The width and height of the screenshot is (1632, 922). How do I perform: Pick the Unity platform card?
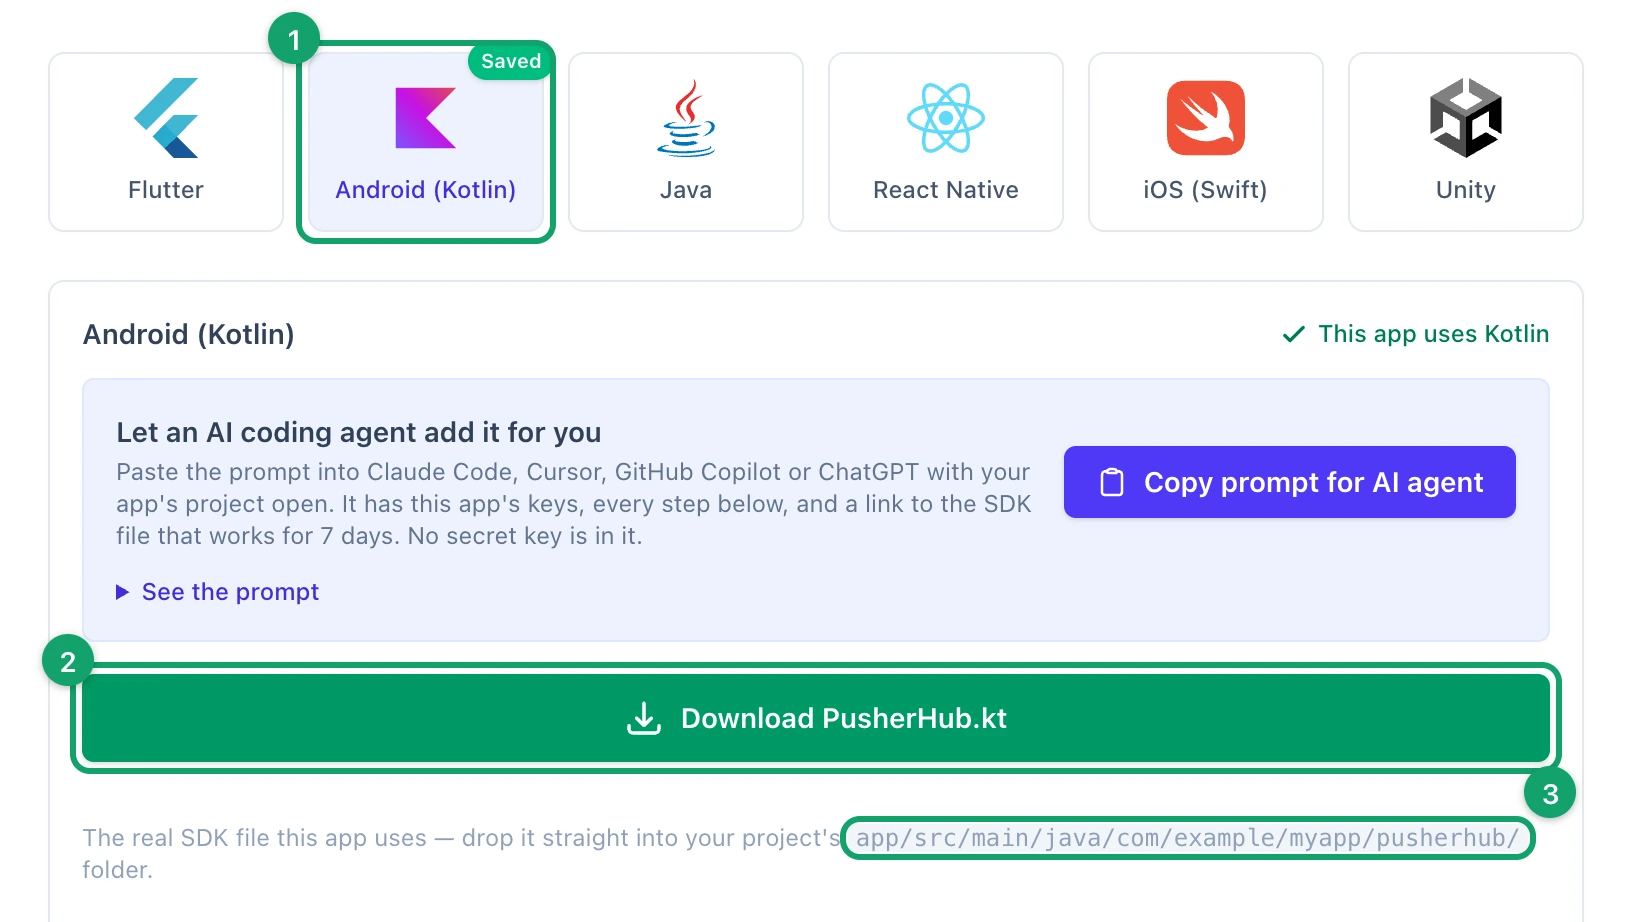1466,142
